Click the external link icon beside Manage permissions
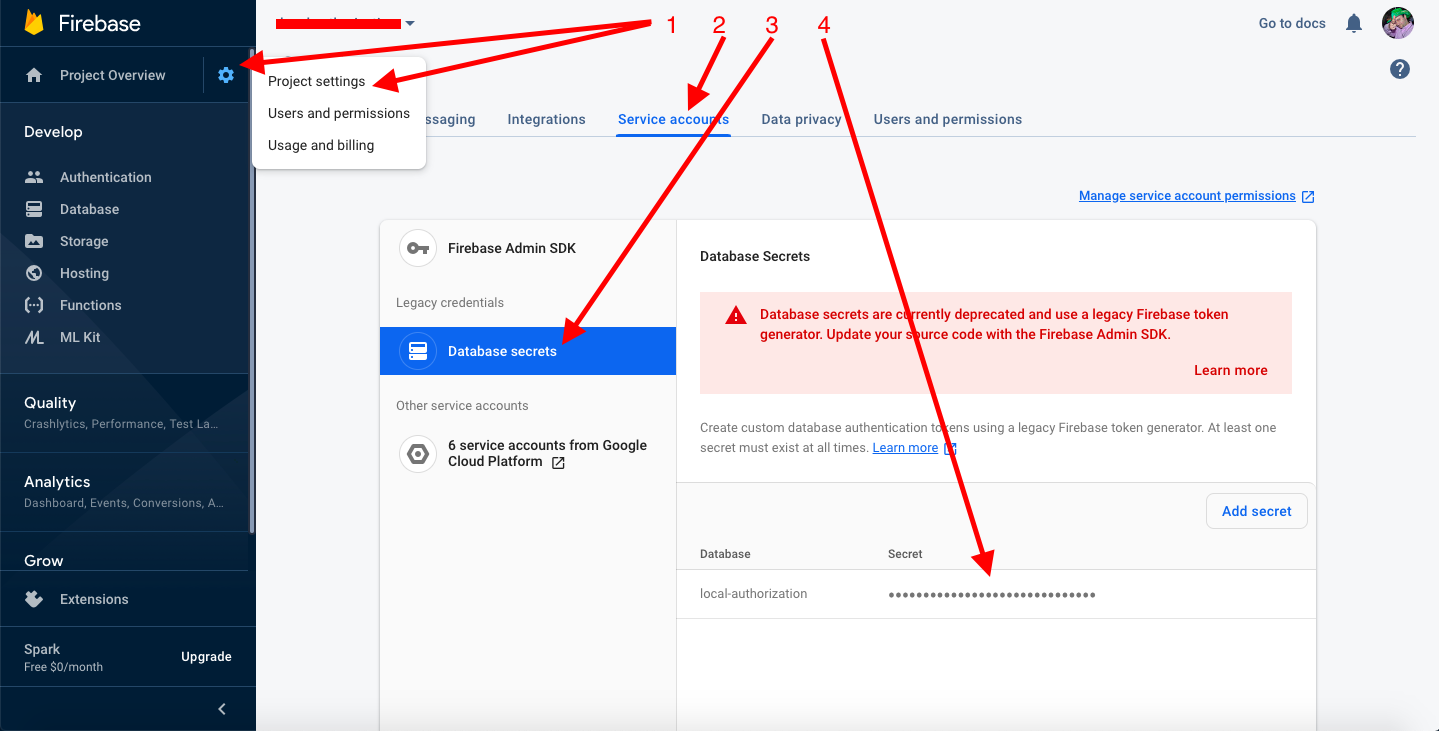Viewport: 1439px width, 731px height. click(1308, 197)
